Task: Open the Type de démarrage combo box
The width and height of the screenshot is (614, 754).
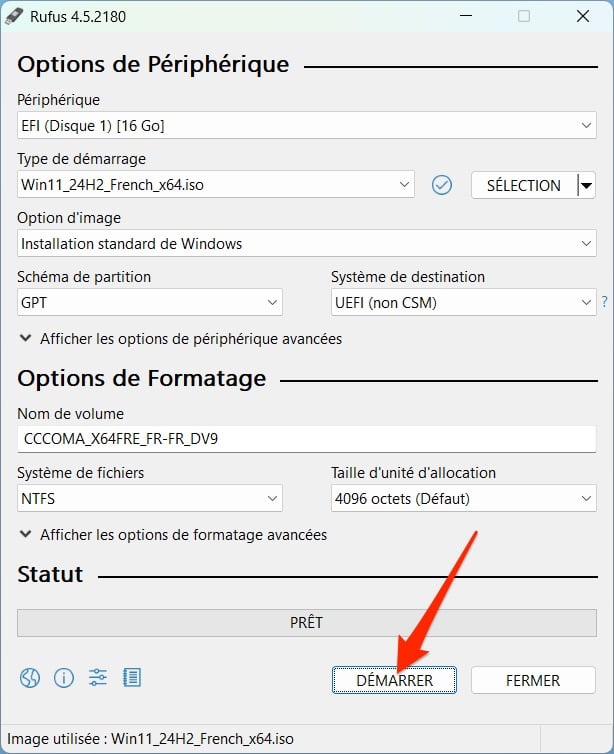Action: [x=216, y=184]
